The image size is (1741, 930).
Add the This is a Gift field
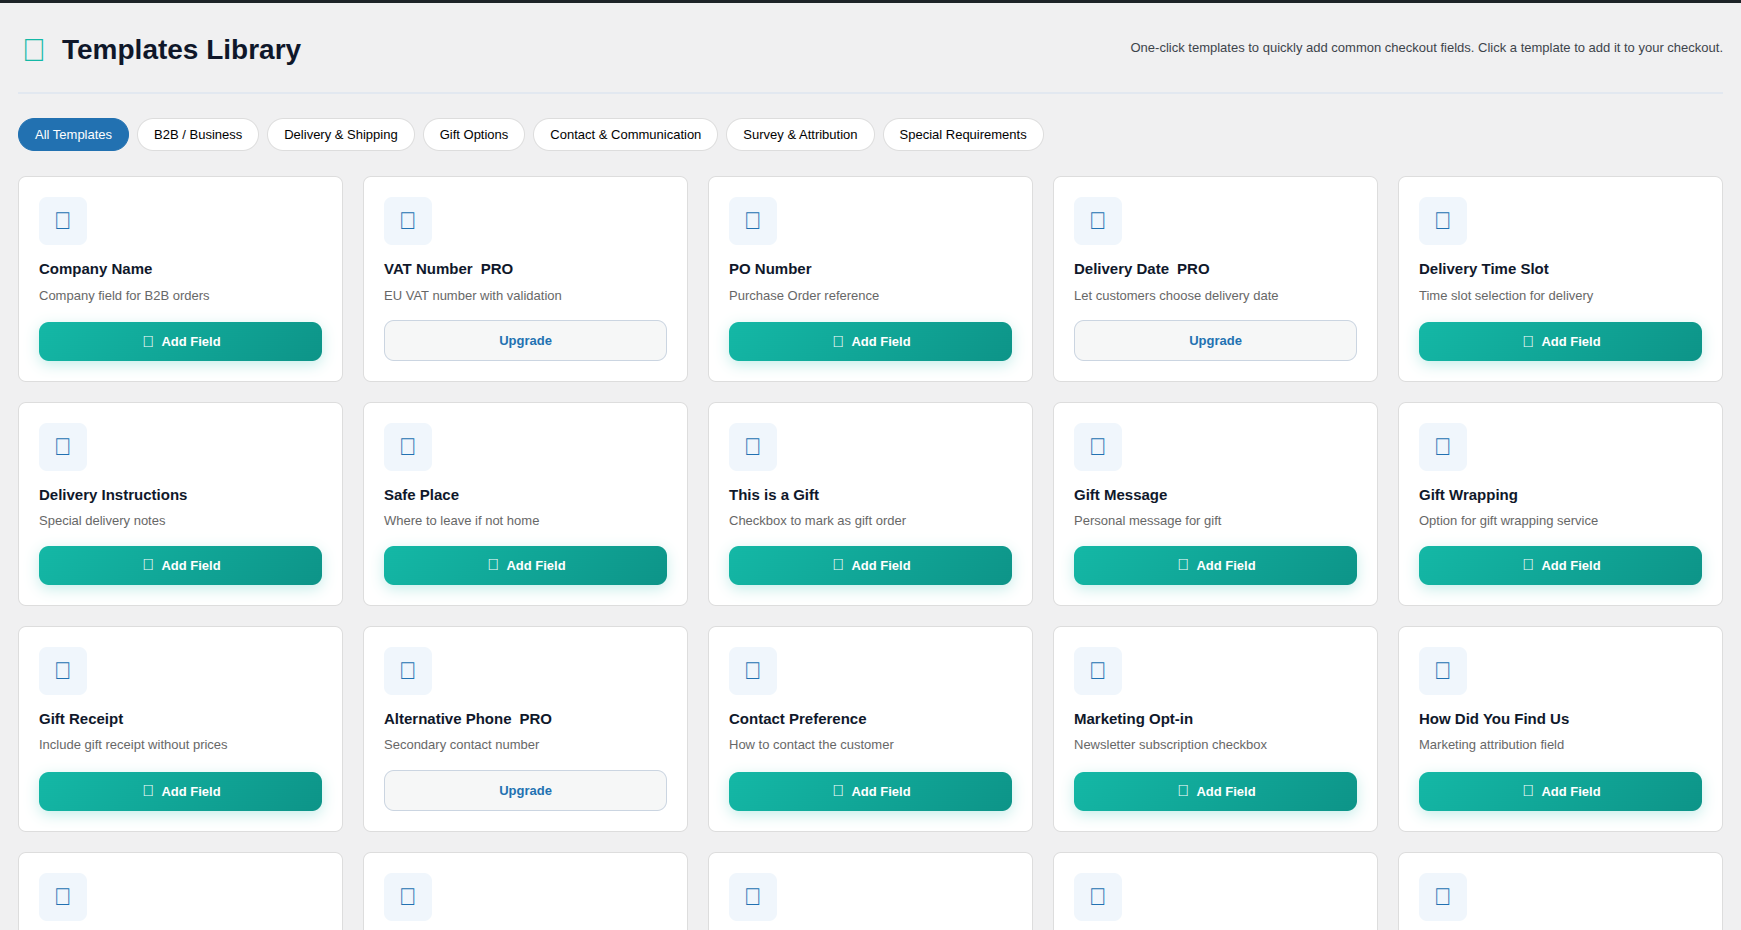point(870,566)
